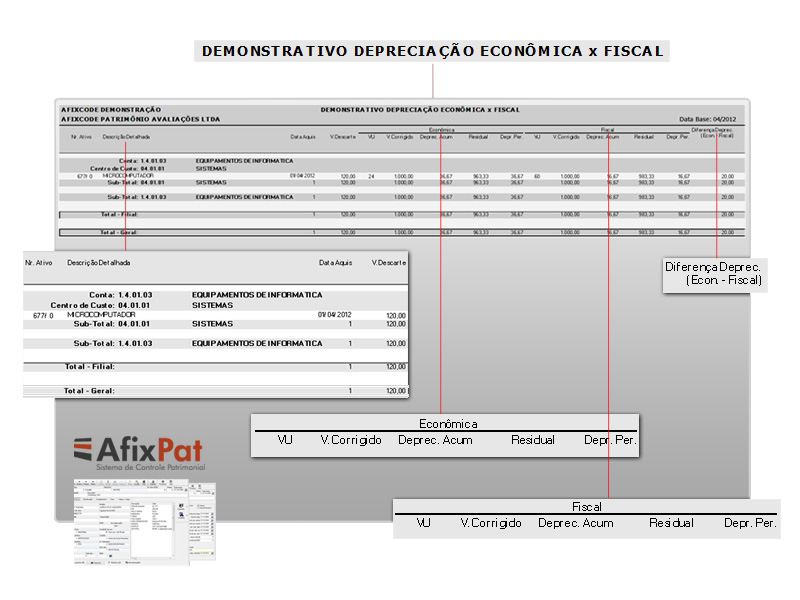Click 'Deprec. Acum' under the enlarged Econômica callout
This screenshot has width=800, height=600.
[x=435, y=440]
